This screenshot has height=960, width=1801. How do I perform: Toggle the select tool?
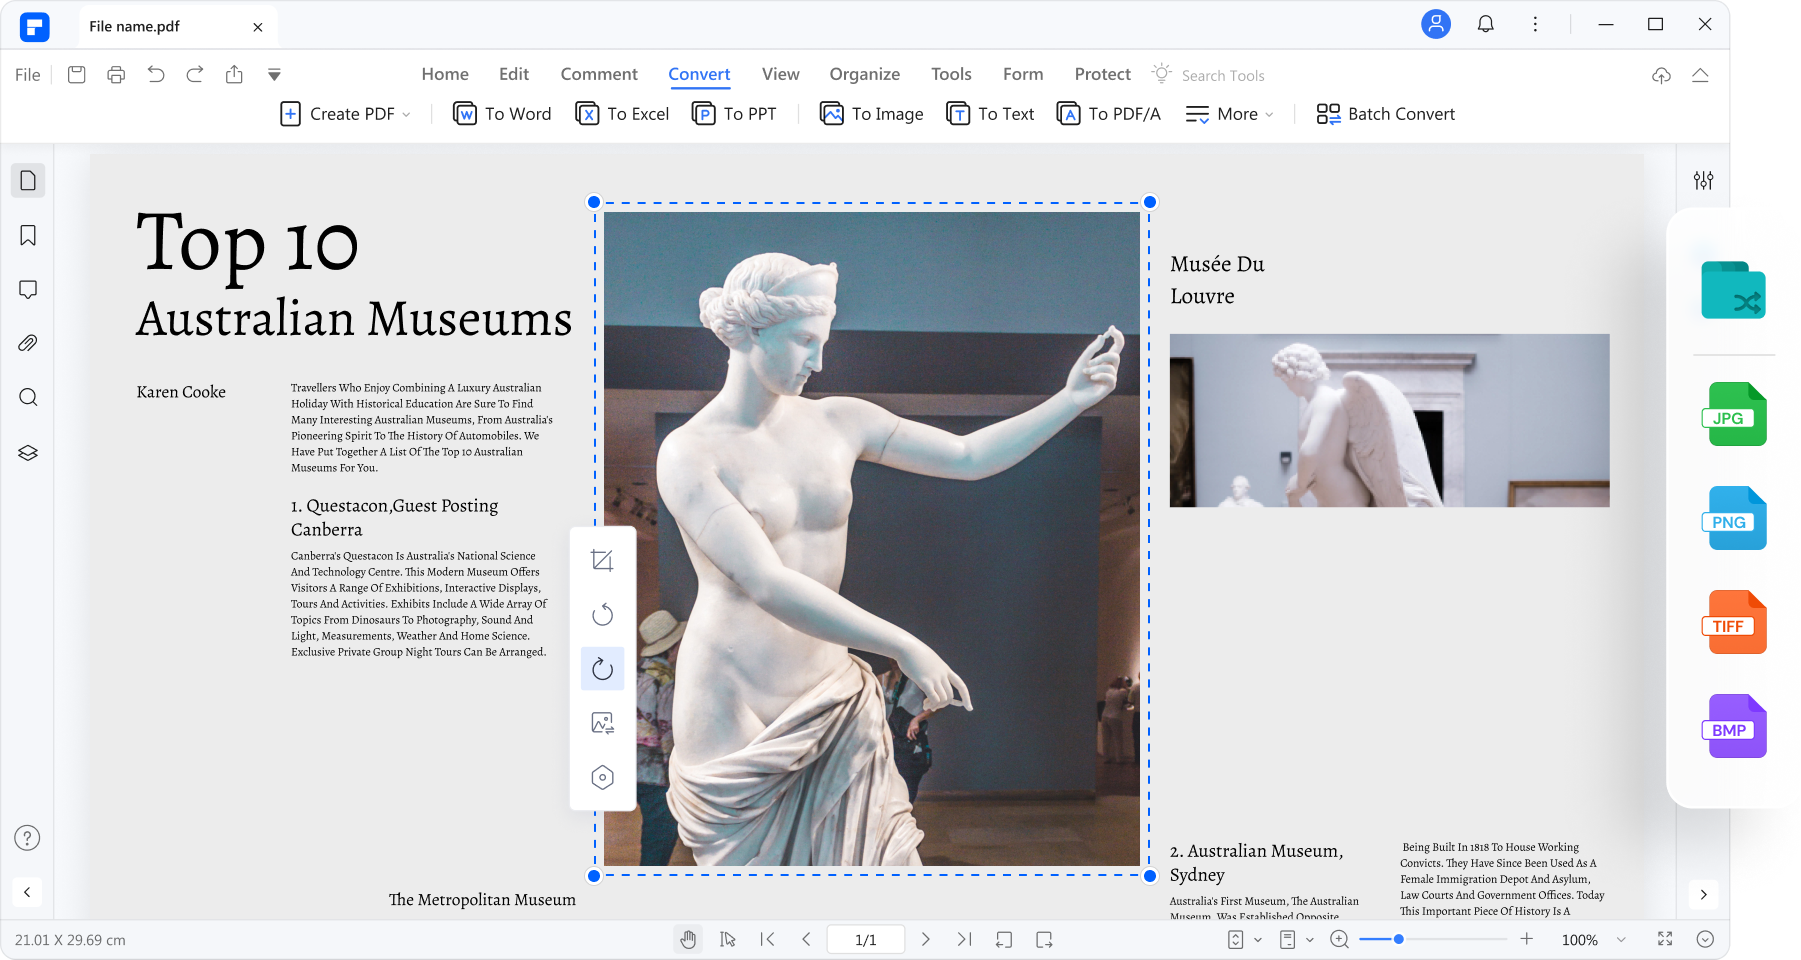point(727,939)
